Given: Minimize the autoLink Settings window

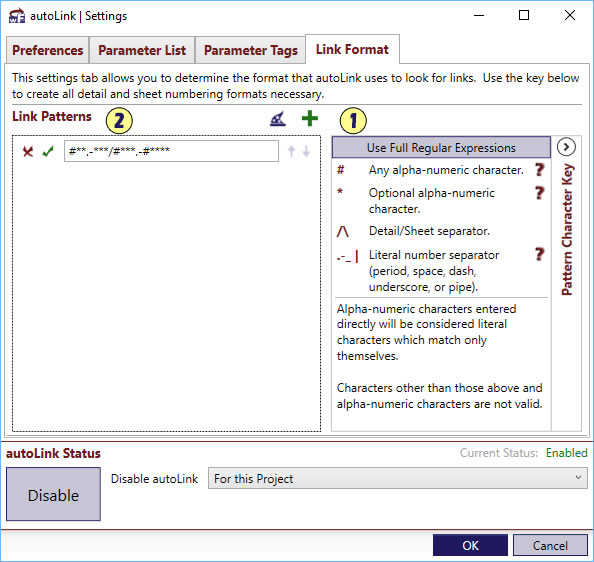Looking at the screenshot, I should [479, 16].
